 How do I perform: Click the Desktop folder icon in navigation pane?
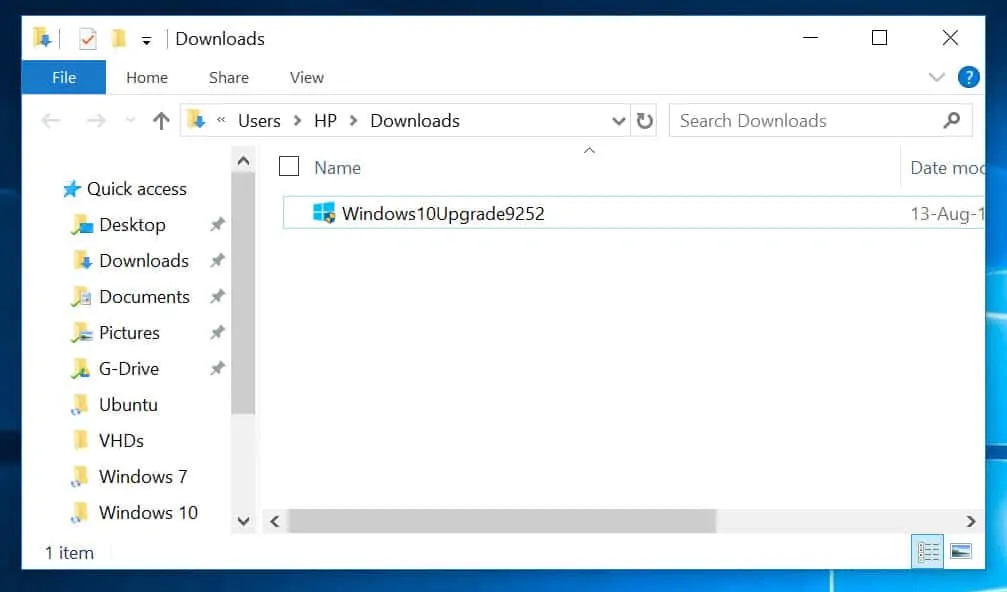(82, 225)
